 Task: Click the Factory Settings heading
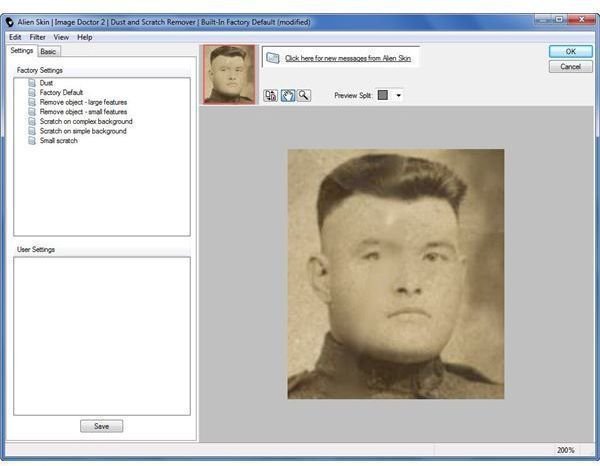(40, 70)
